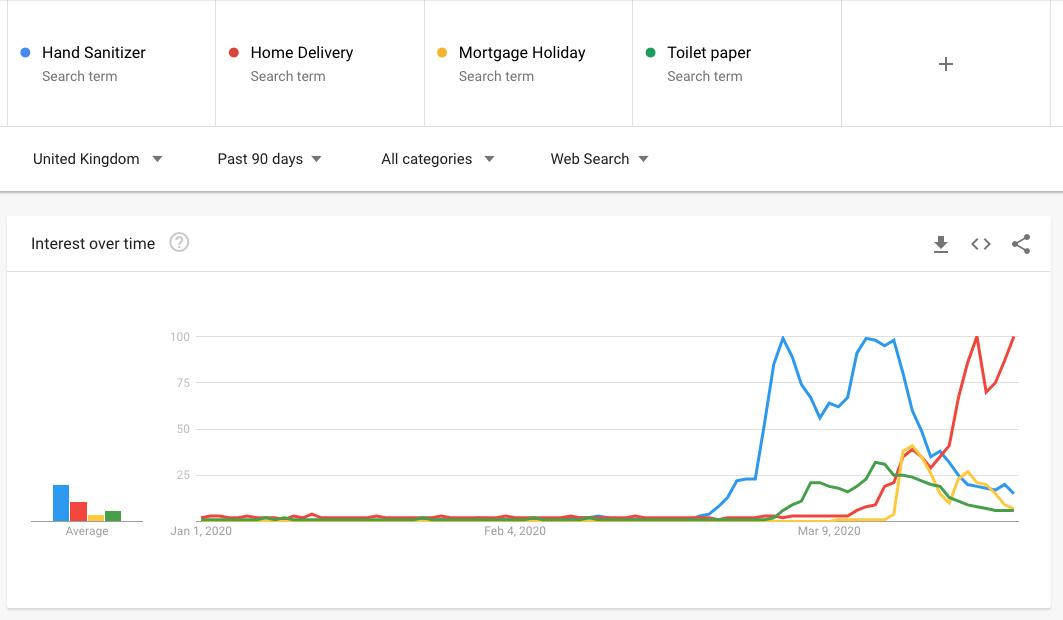Share the Interest over time chart
Image resolution: width=1063 pixels, height=620 pixels.
click(x=1020, y=244)
